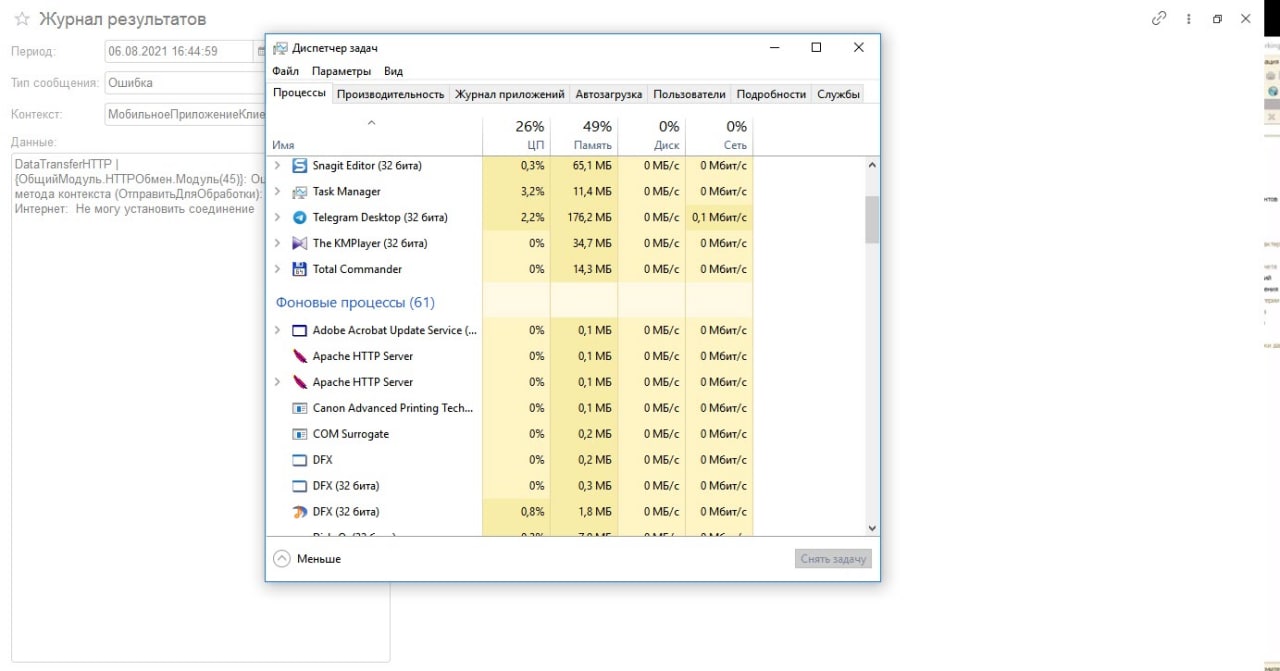
Task: Expand the Telegram Desktop process group
Action: click(x=277, y=217)
